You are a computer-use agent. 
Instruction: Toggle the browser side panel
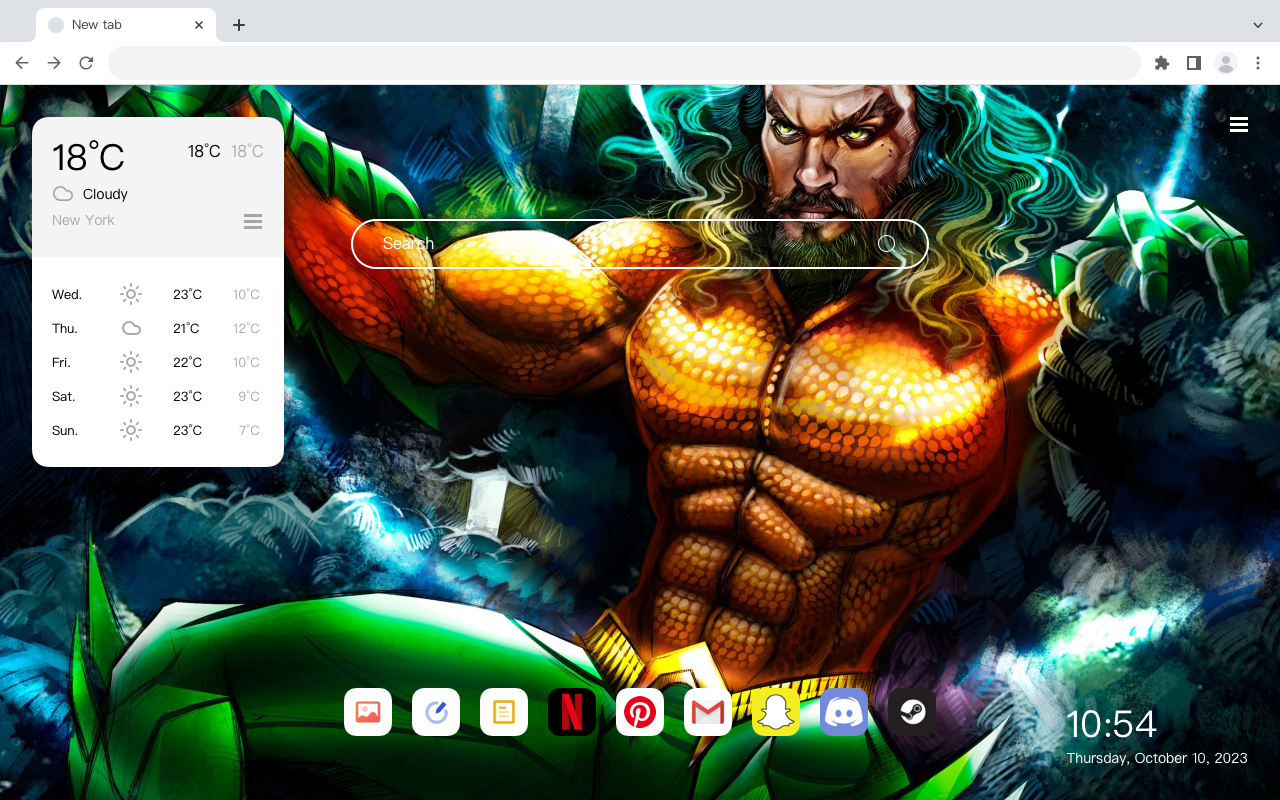tap(1193, 63)
